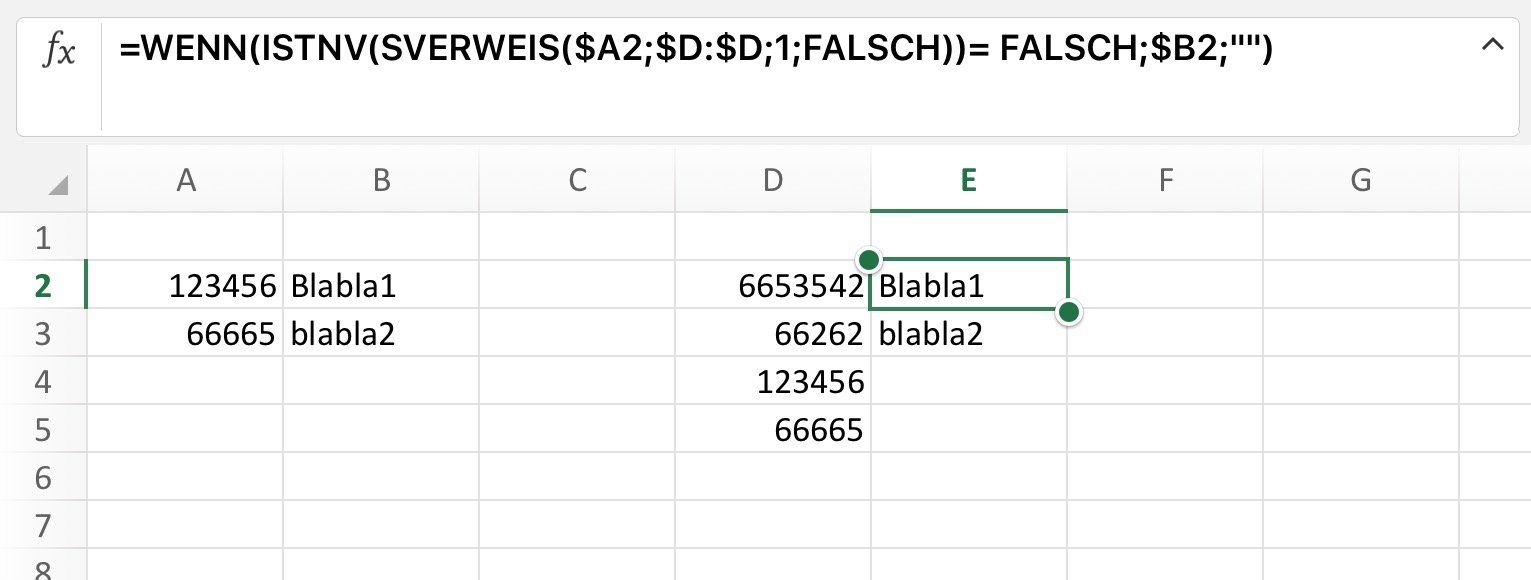Select row 2 header

tap(43, 286)
